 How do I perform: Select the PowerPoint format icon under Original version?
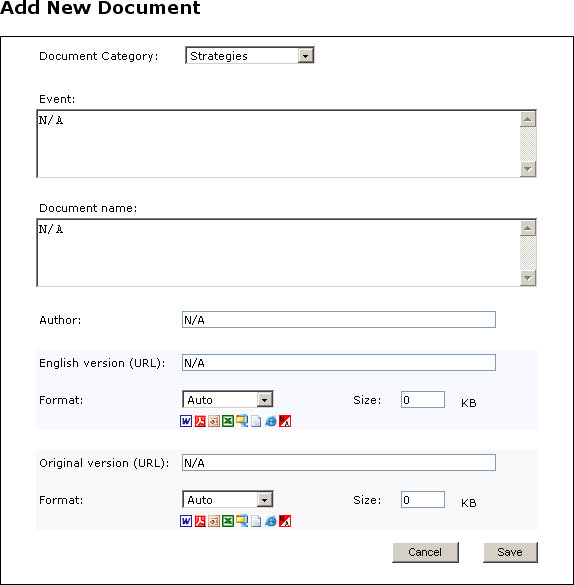click(214, 521)
